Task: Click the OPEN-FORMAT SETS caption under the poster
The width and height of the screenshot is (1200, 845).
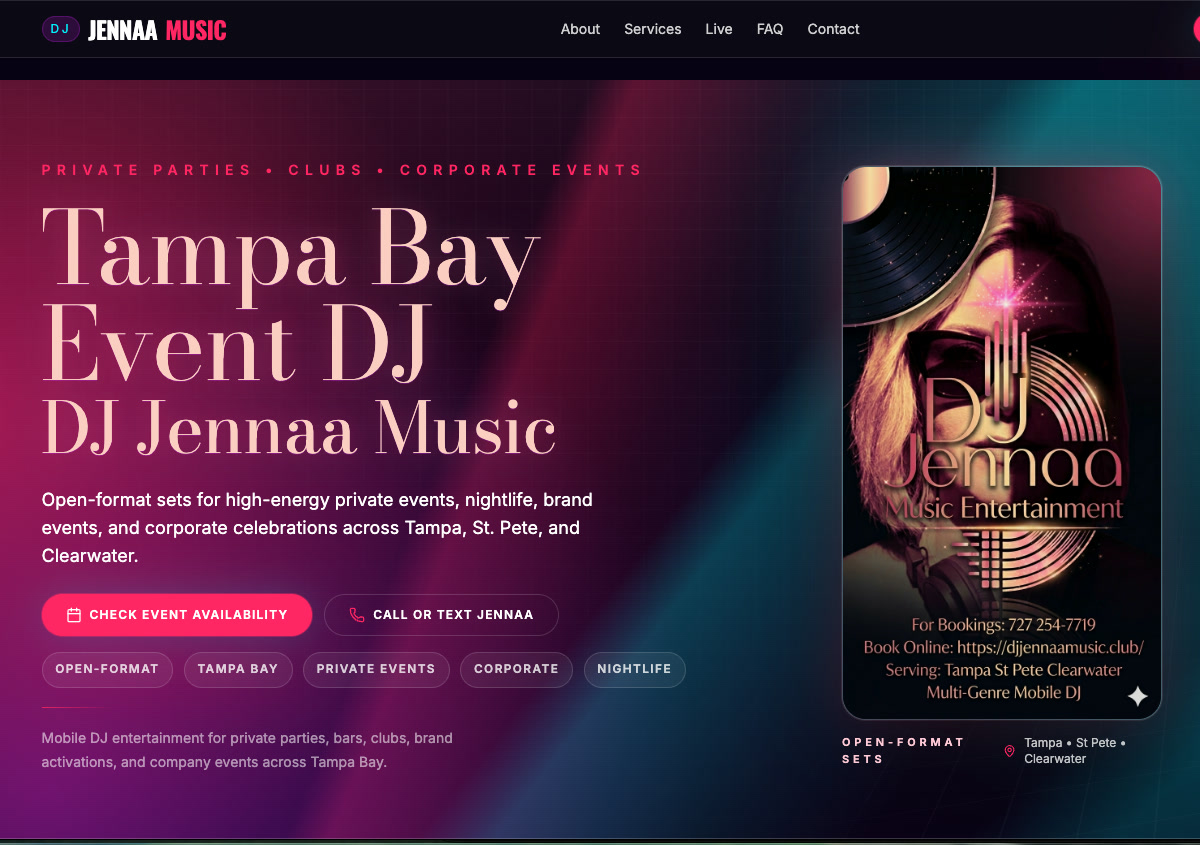Action: (x=903, y=751)
